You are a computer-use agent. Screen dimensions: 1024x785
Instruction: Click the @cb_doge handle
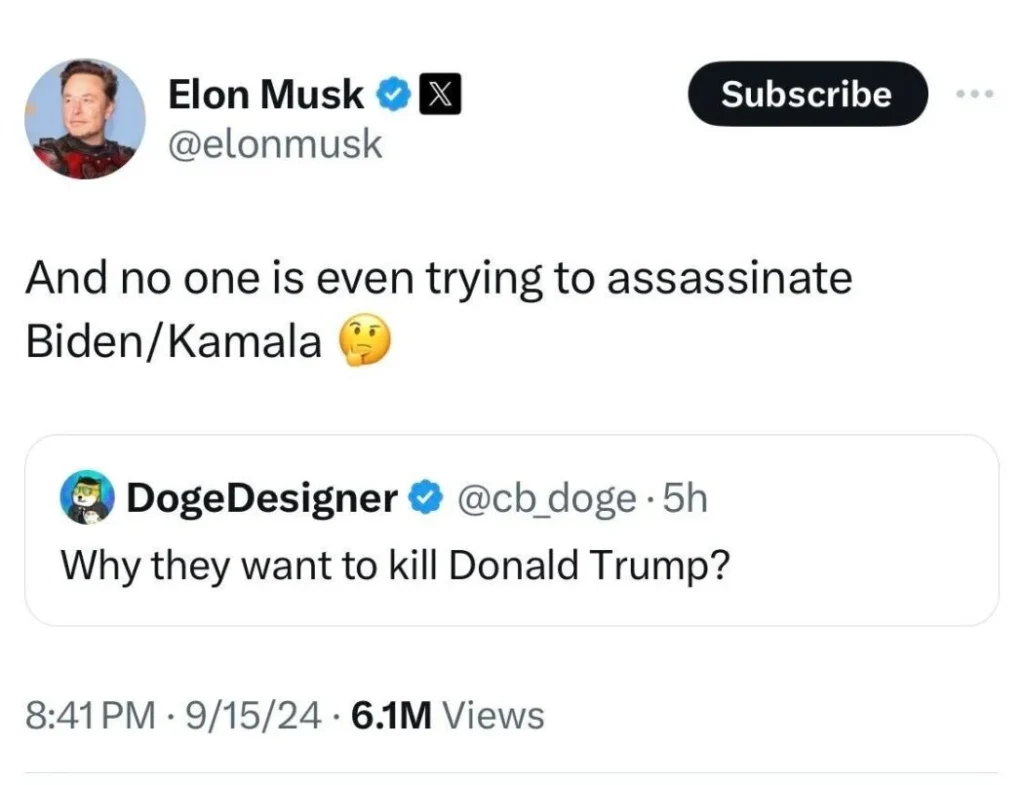[x=545, y=497]
